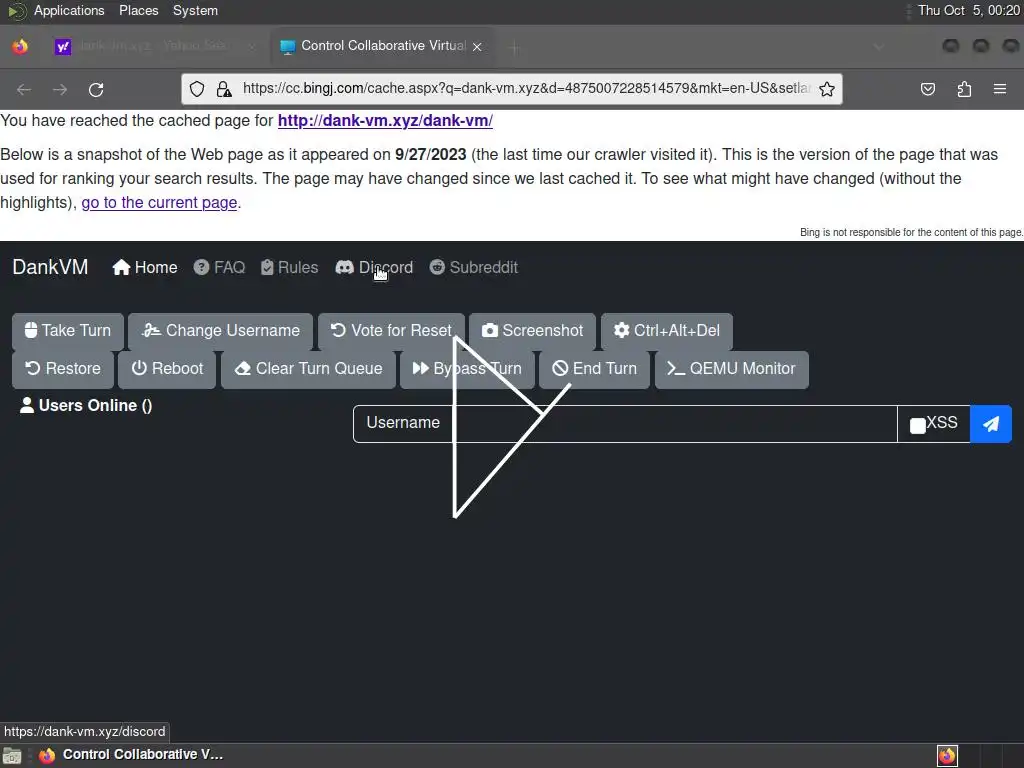Click the terminal prompt icon on QEMU Monitor
The height and width of the screenshot is (768, 1024).
[676, 368]
